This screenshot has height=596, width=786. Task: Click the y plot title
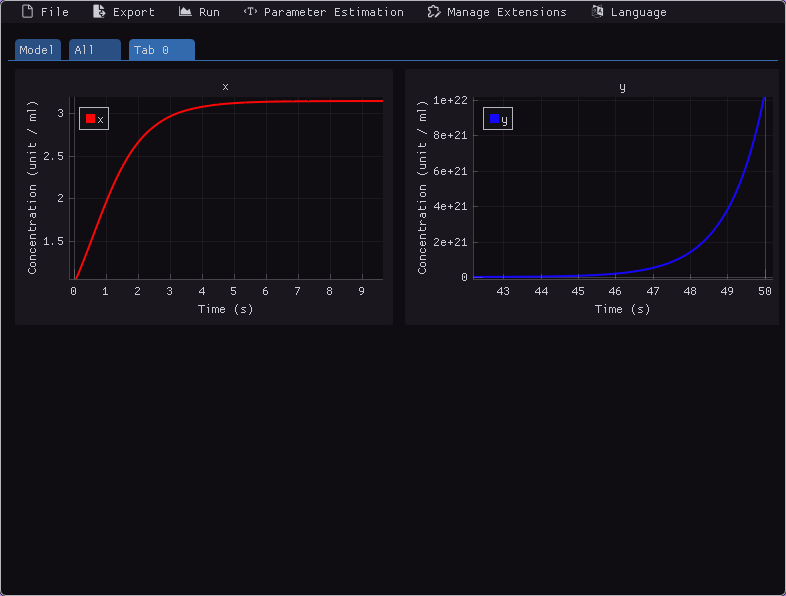(x=622, y=88)
